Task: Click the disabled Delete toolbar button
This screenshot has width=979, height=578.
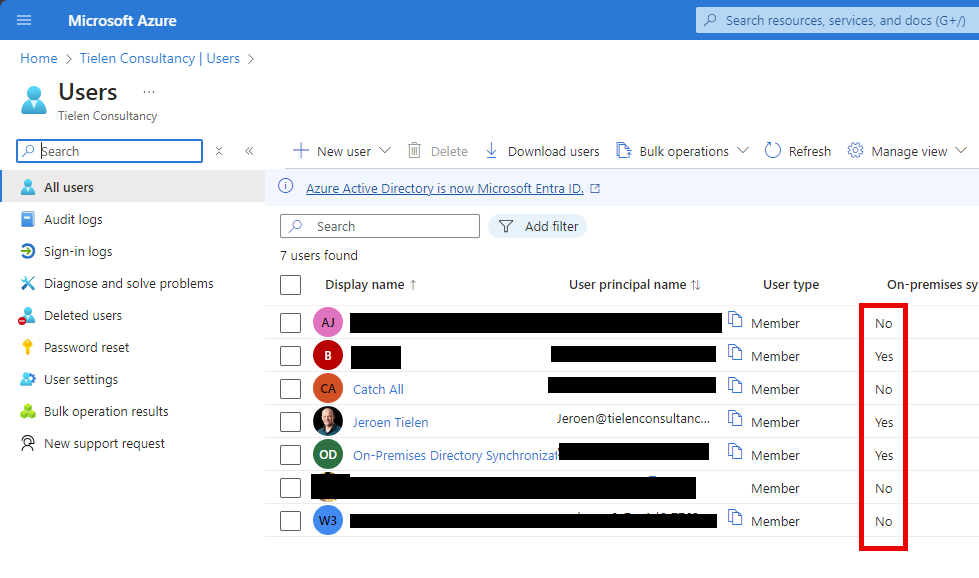Action: (x=438, y=151)
